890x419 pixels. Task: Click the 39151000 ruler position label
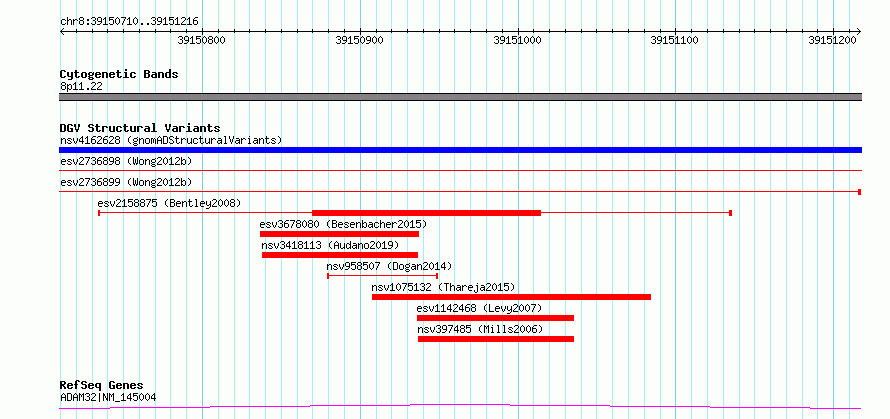(x=517, y=41)
